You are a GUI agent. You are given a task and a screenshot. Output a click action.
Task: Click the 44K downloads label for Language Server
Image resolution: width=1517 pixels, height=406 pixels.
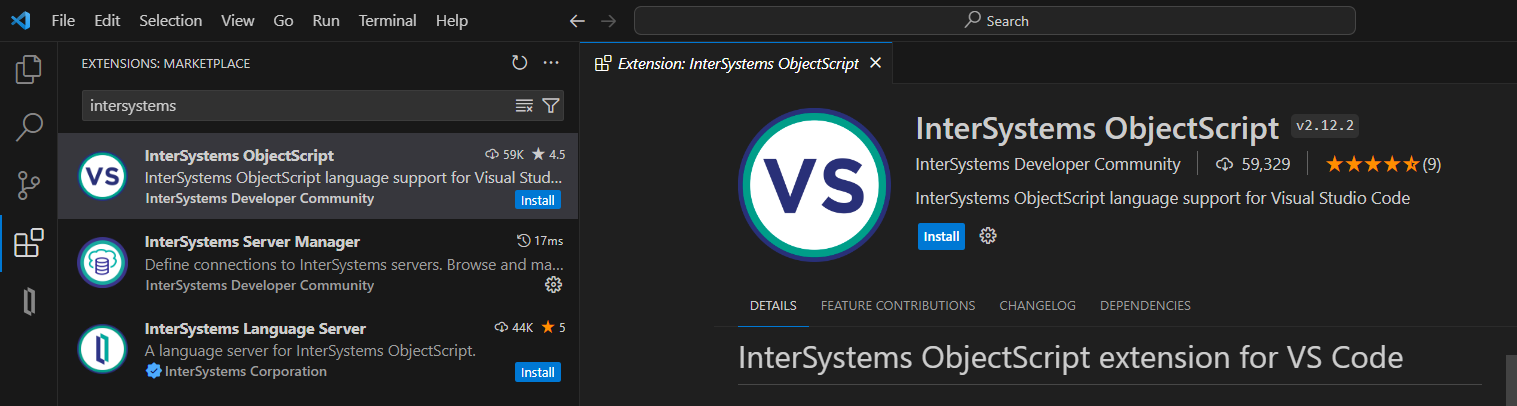[516, 328]
